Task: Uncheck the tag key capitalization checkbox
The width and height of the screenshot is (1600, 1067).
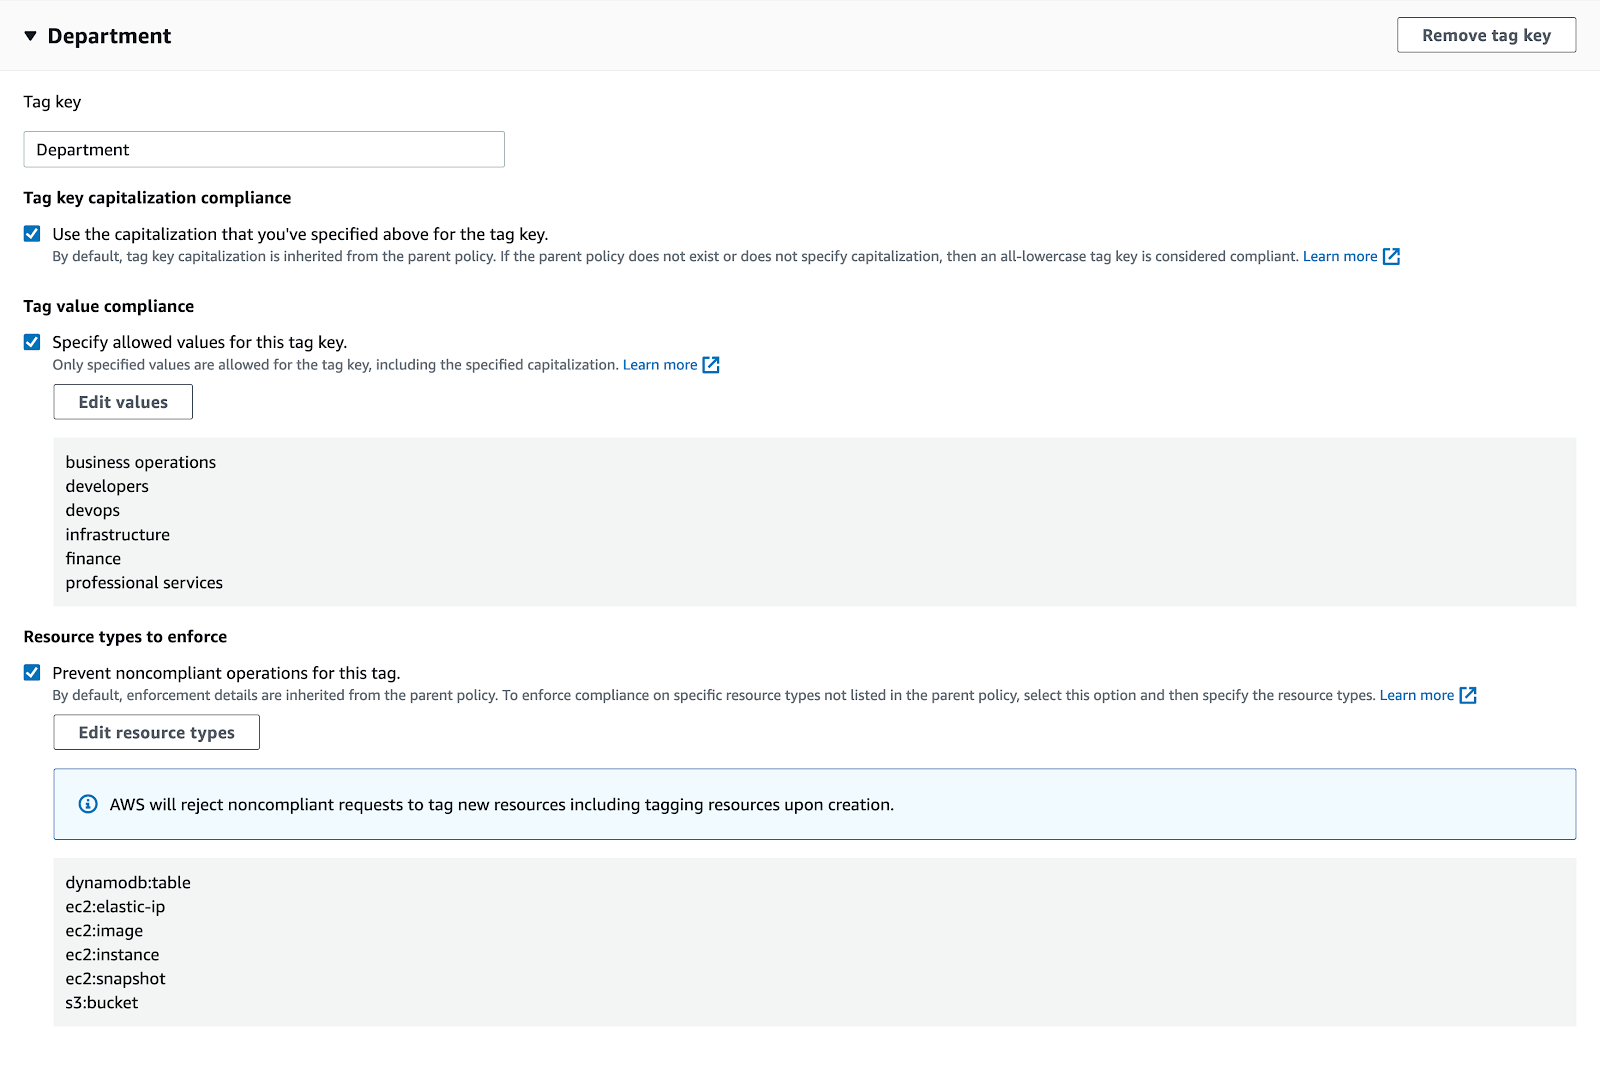Action: [x=32, y=234]
